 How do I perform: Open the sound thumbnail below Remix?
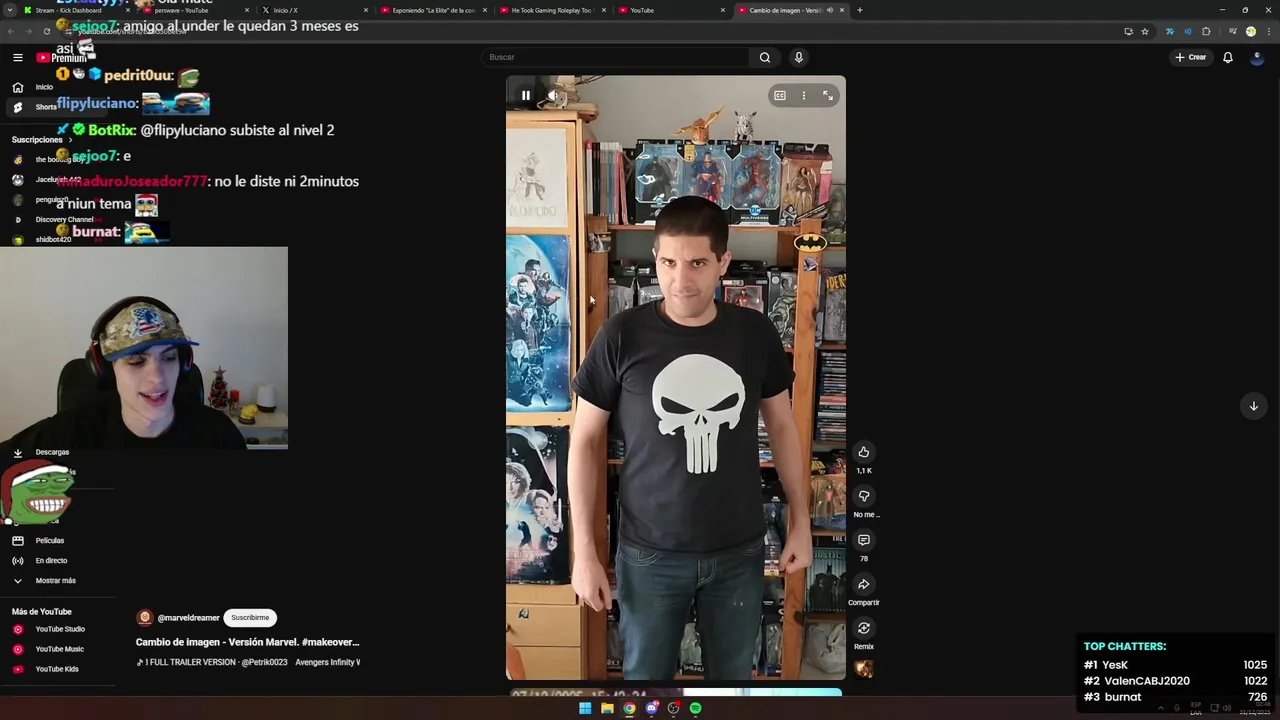[x=864, y=669]
